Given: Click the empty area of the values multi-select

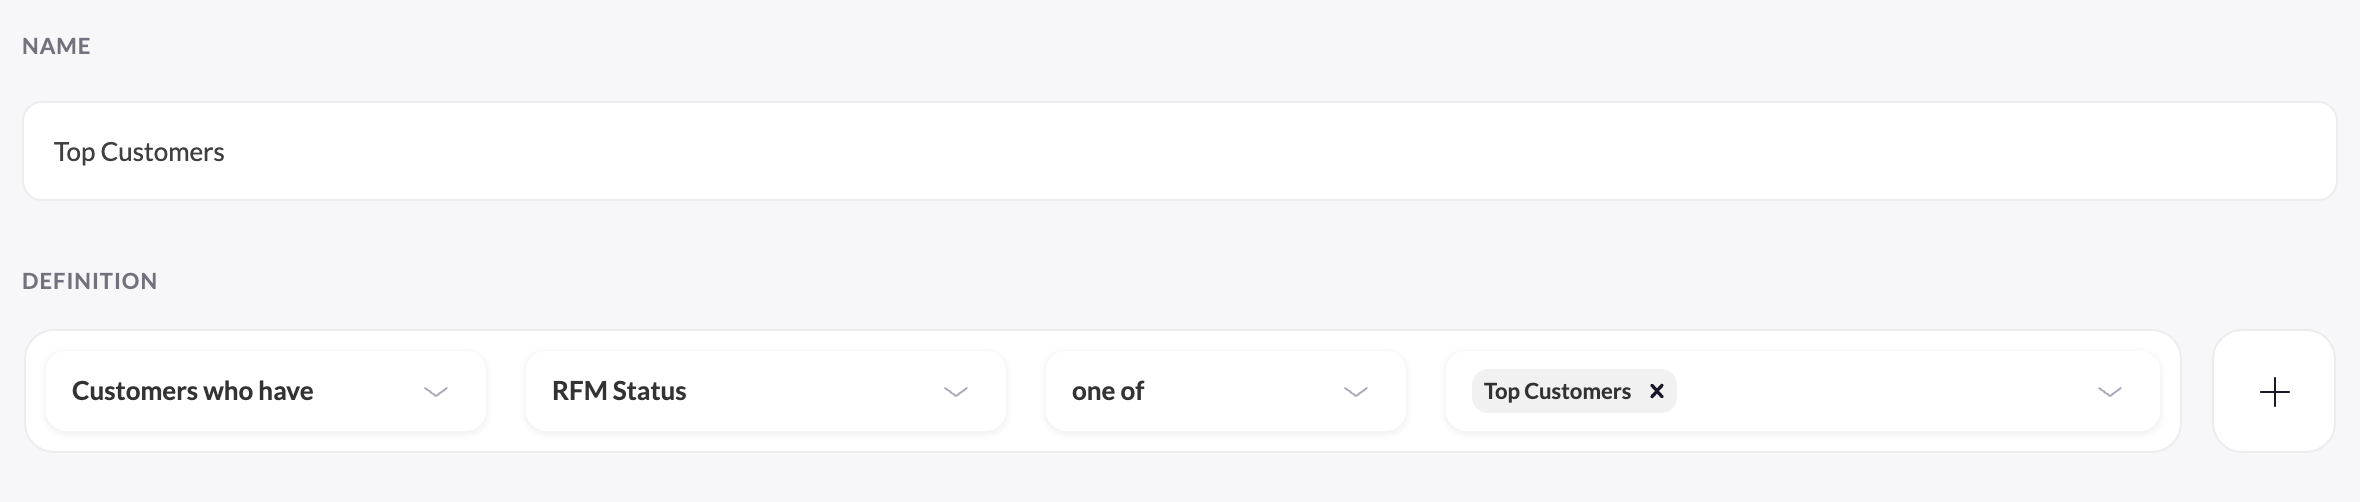Looking at the screenshot, I should click(1880, 391).
